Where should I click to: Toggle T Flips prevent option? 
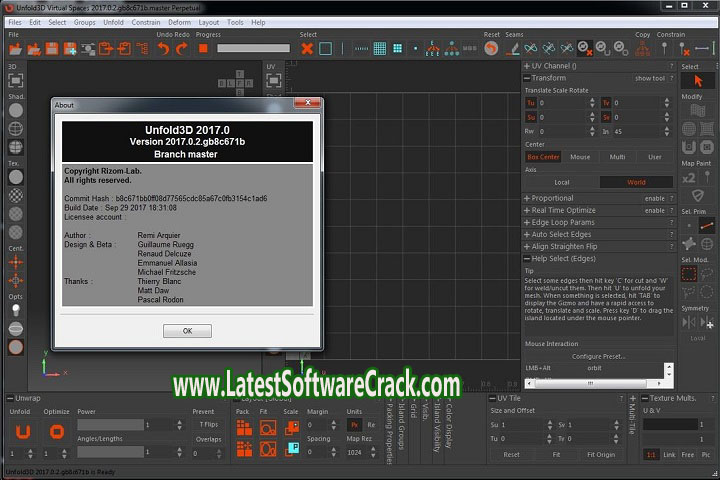[x=208, y=424]
